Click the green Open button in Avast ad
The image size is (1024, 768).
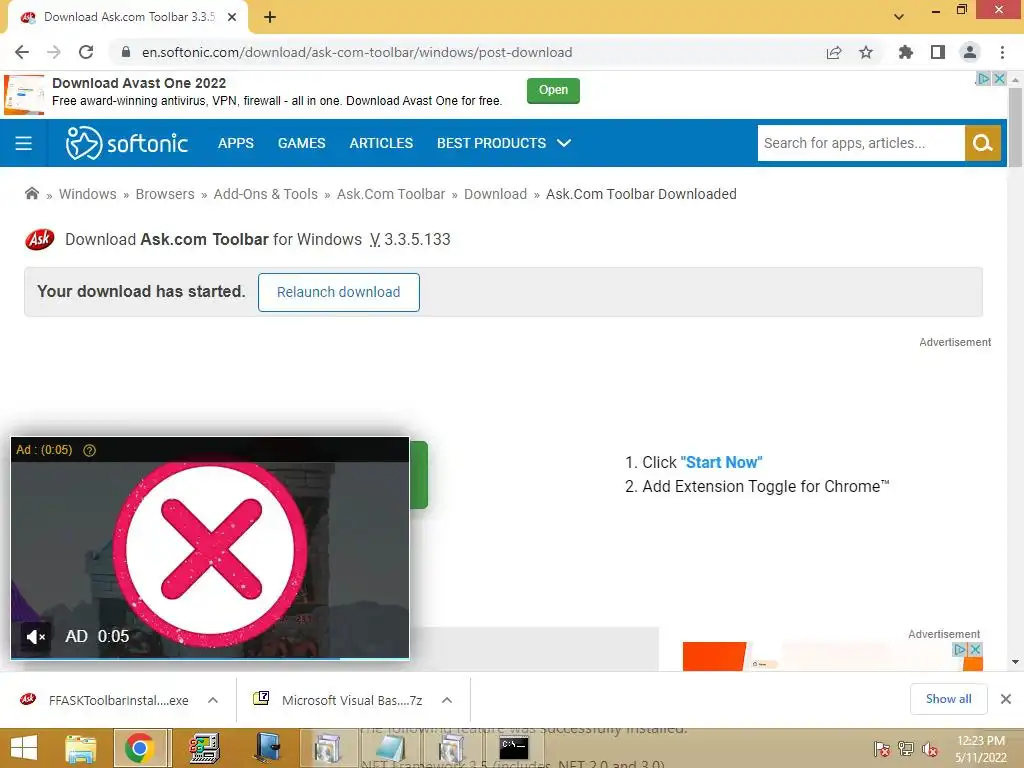[x=553, y=90]
